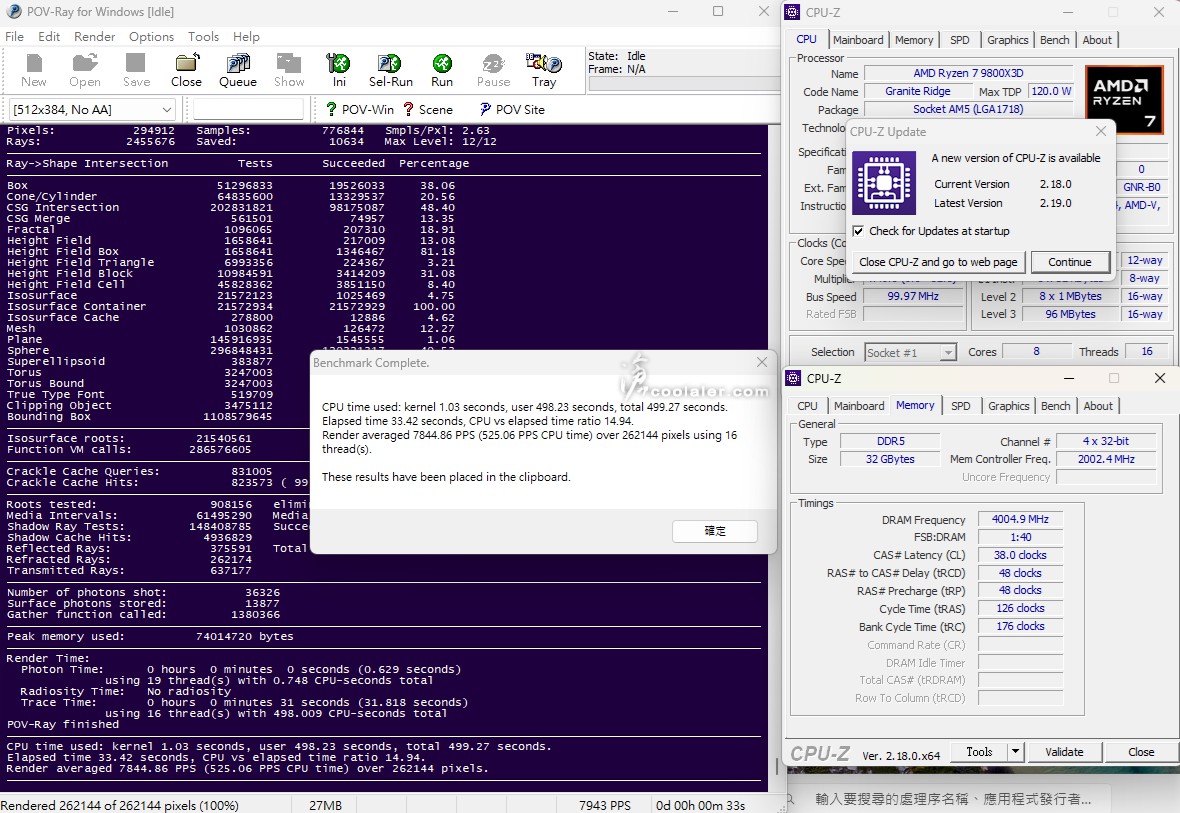
Task: Open the POV Site link icon
Action: pos(511,109)
